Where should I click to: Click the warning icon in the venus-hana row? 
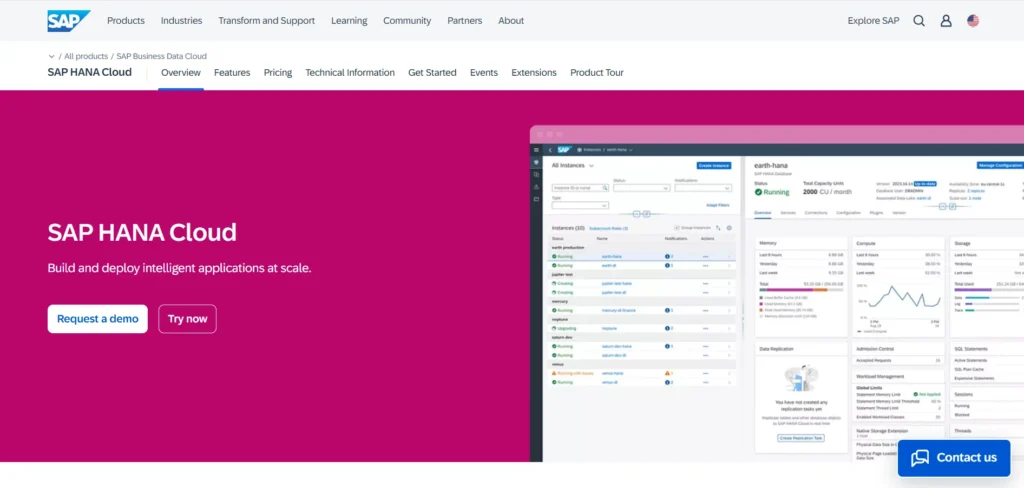(667, 373)
